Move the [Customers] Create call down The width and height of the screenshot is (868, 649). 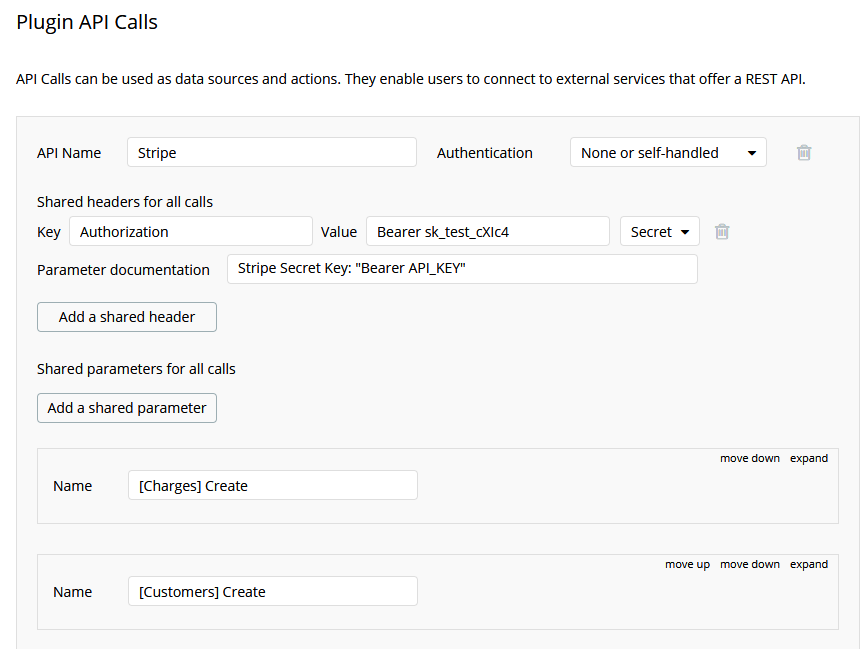(x=749, y=565)
